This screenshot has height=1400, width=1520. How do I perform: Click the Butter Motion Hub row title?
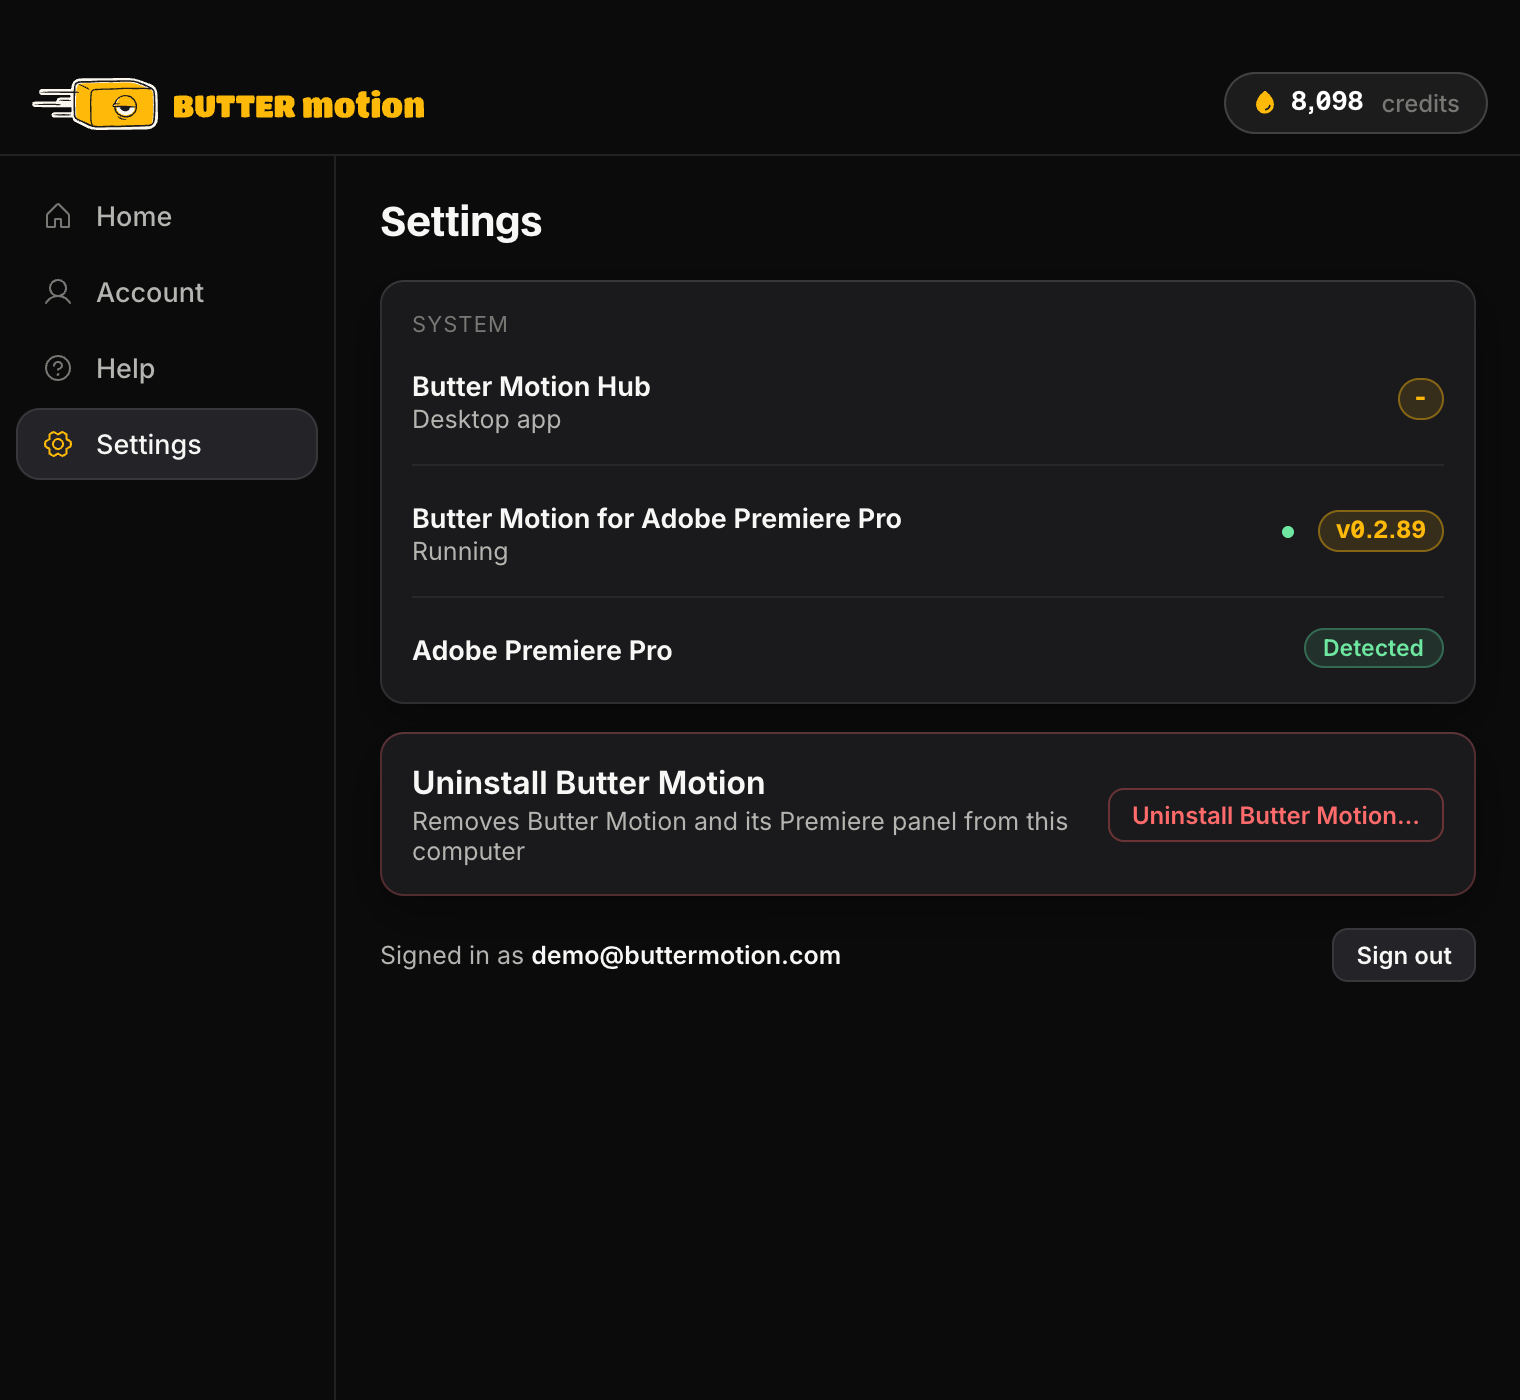(x=531, y=386)
